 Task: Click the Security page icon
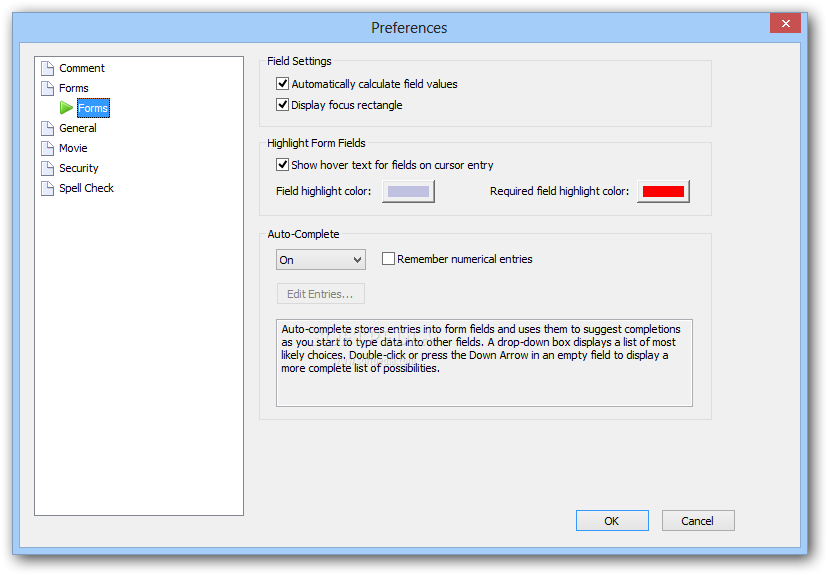[x=48, y=168]
